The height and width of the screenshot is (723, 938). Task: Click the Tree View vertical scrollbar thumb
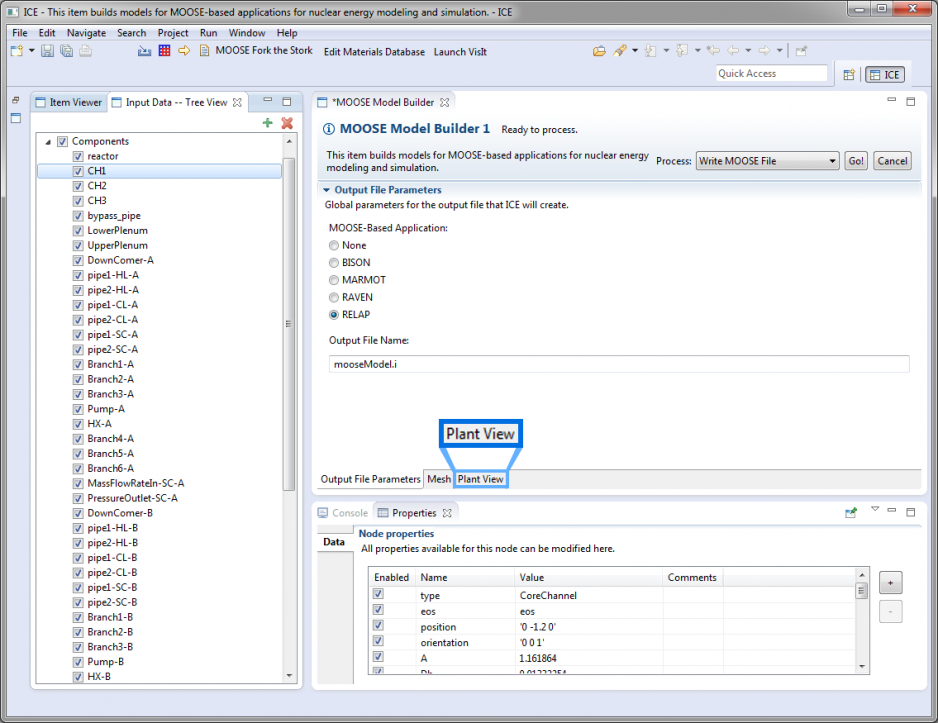tap(289, 323)
